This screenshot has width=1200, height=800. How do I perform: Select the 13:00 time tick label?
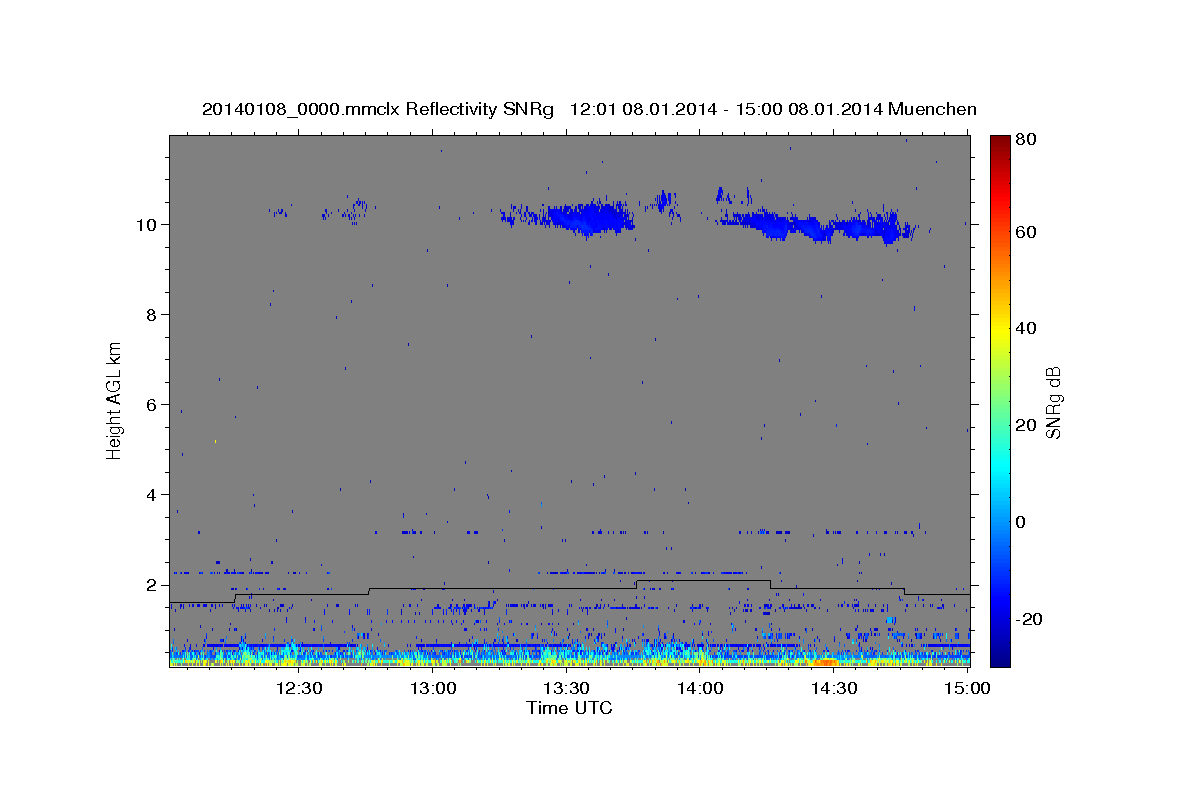point(432,689)
